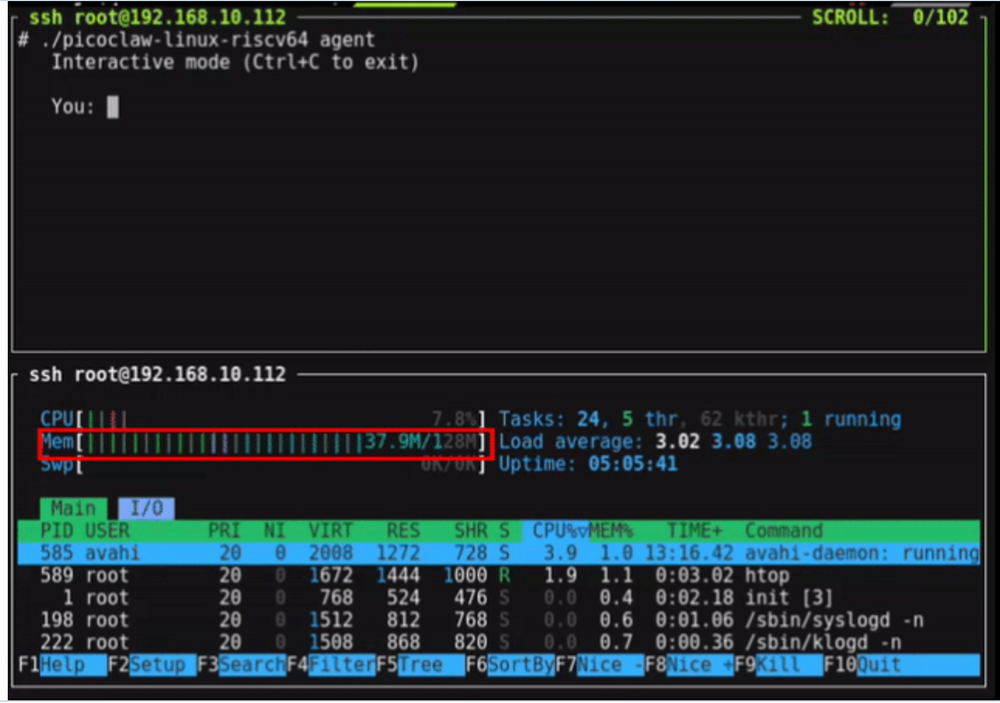Activate F3 Search in htop footer
Viewport: 1000px width, 703px height.
[242, 664]
